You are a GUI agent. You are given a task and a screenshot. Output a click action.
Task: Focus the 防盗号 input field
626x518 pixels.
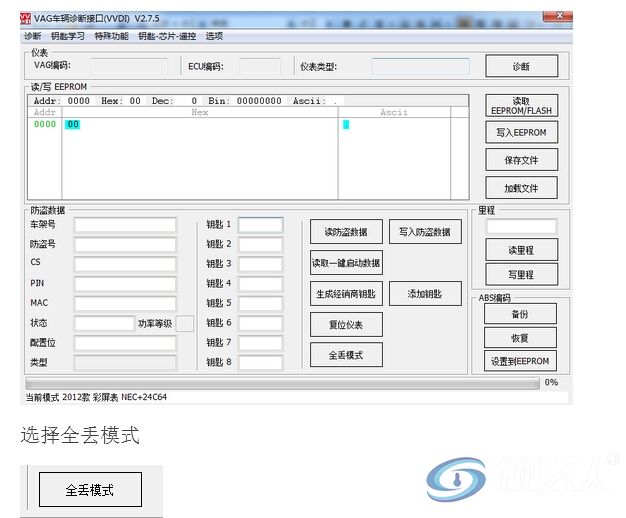point(125,244)
